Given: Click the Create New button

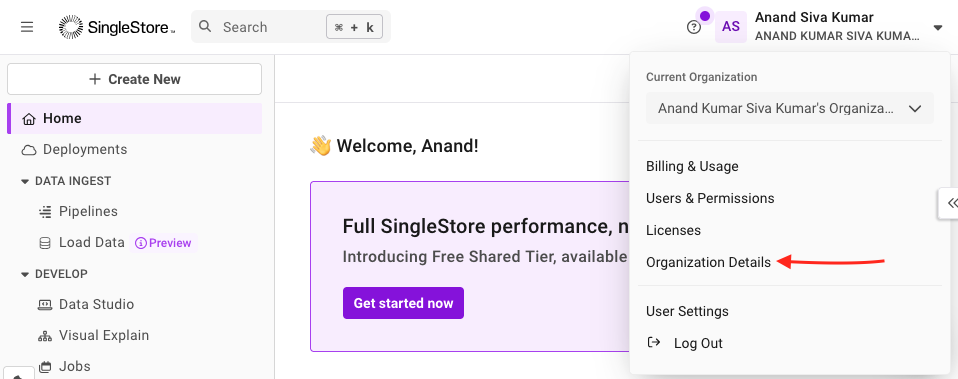Looking at the screenshot, I should 134,79.
